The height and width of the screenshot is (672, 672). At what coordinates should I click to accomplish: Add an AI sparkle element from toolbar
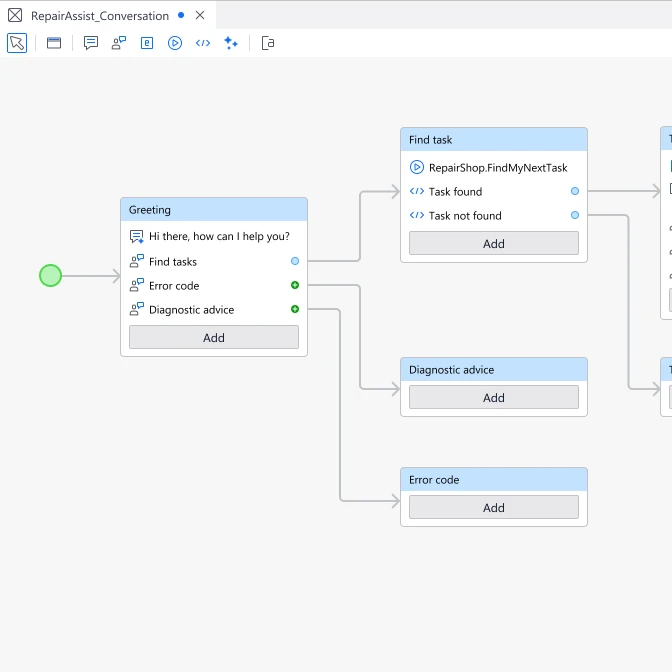(231, 43)
